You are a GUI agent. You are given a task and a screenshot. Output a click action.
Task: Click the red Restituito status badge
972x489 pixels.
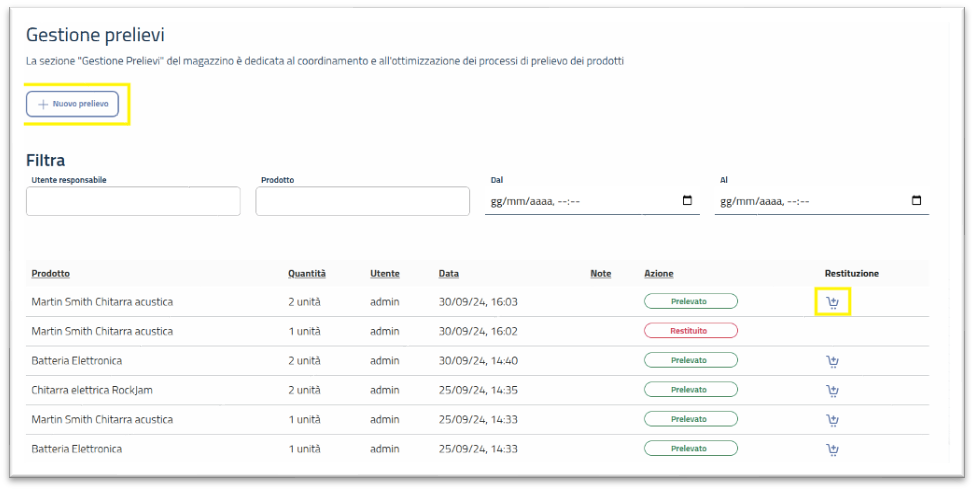[x=690, y=331]
